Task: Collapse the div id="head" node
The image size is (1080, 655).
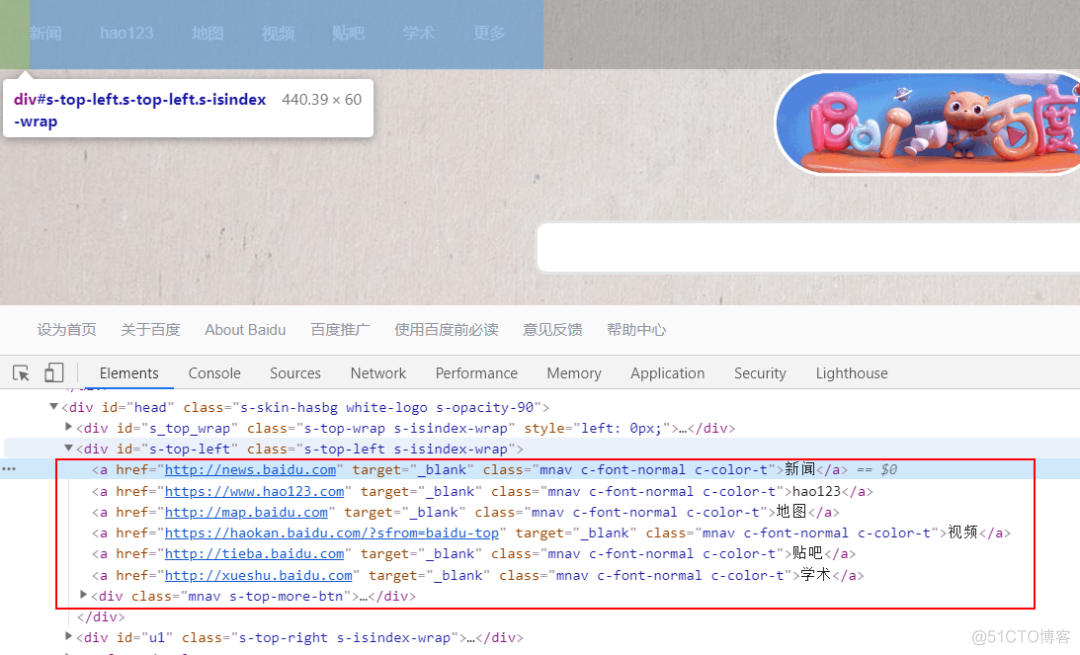Action: pyautogui.click(x=54, y=407)
